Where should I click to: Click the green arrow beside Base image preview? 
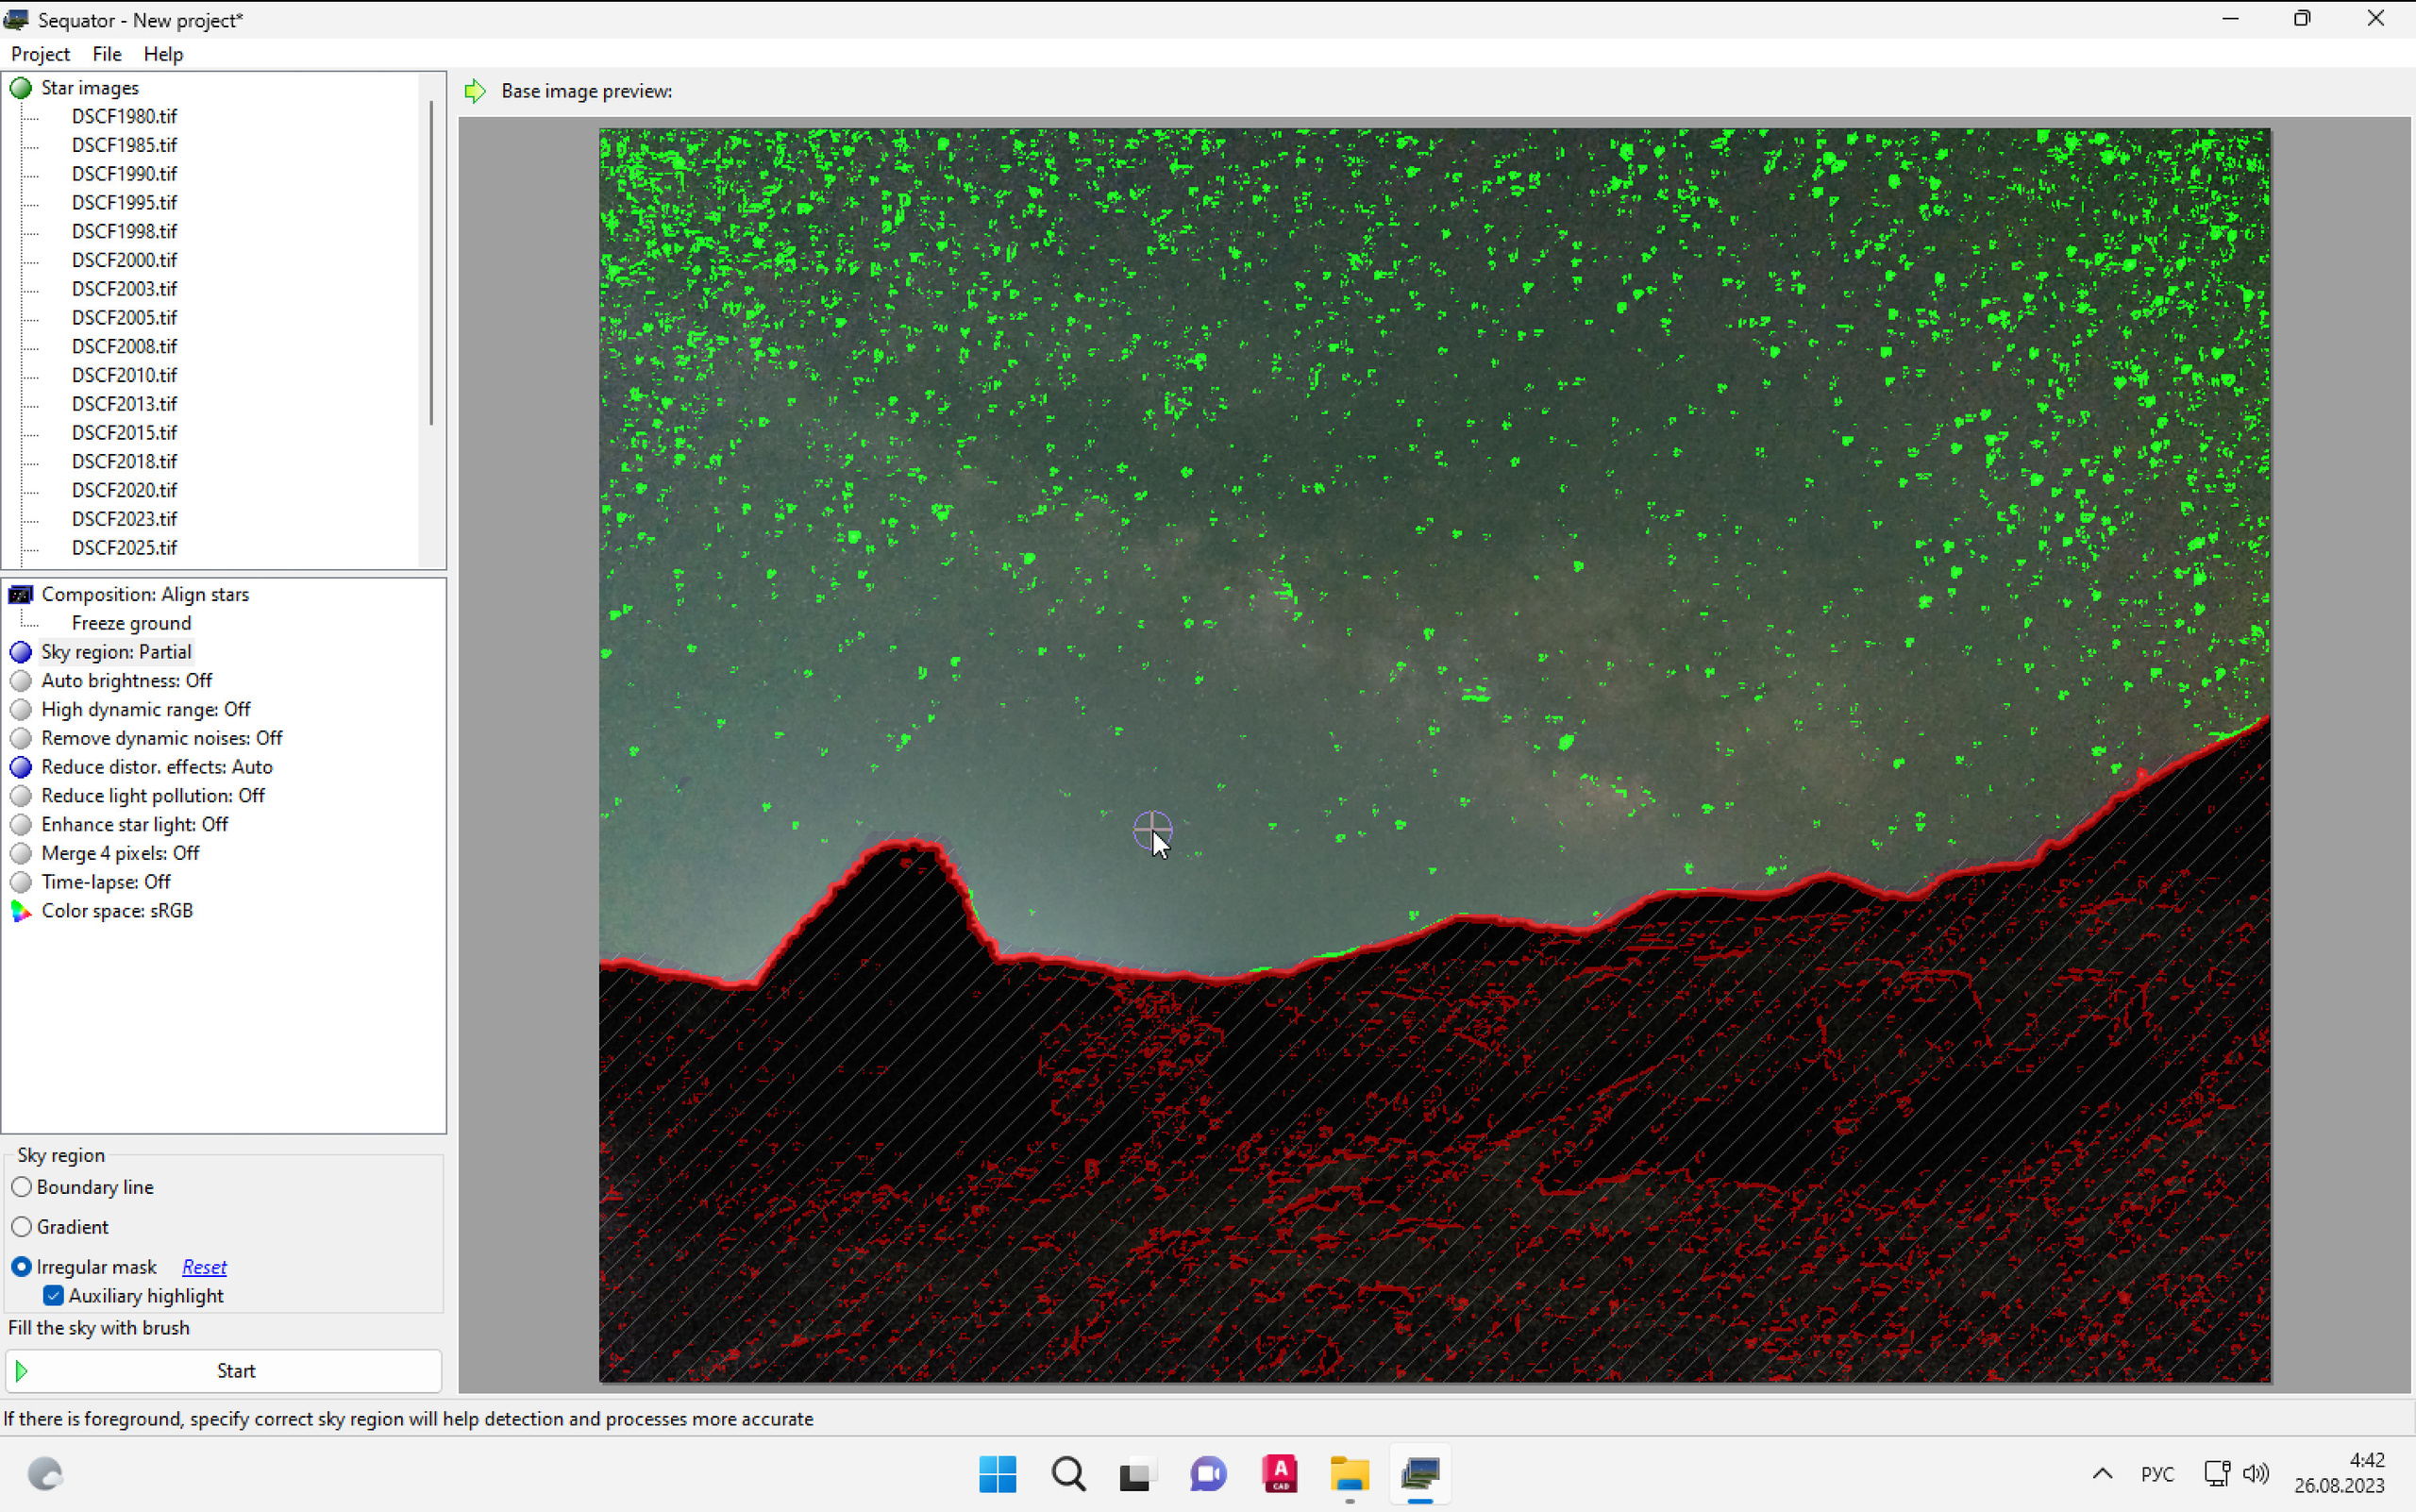[475, 91]
